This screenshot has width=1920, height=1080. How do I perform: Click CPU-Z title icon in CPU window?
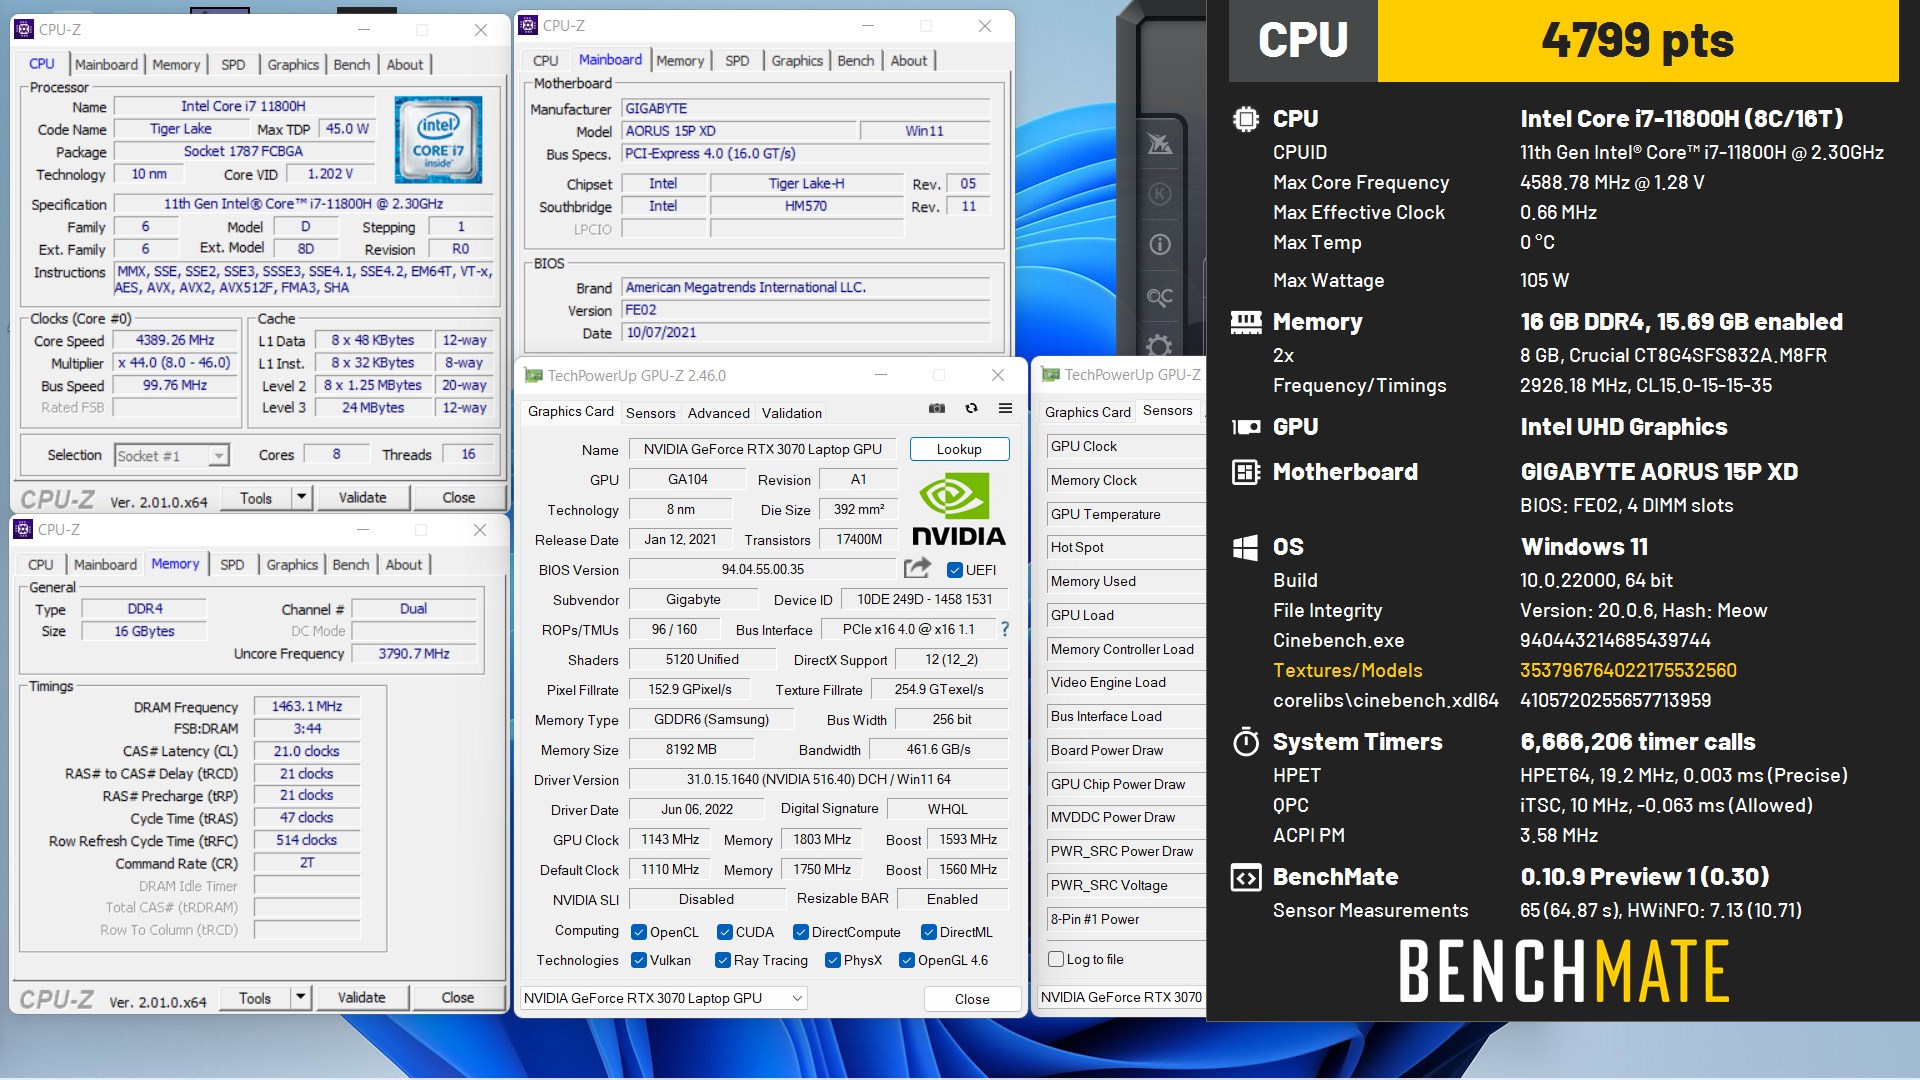click(24, 29)
